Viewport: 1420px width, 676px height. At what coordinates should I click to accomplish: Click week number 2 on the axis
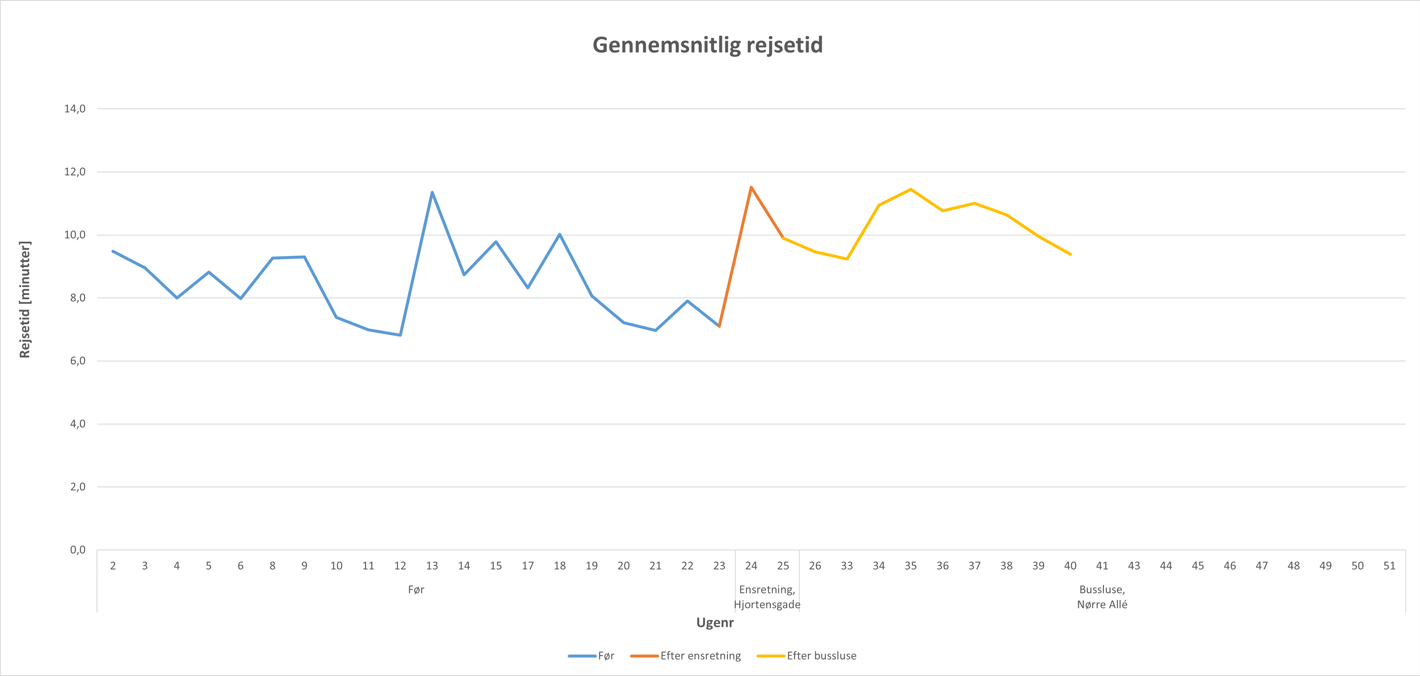pyautogui.click(x=113, y=566)
